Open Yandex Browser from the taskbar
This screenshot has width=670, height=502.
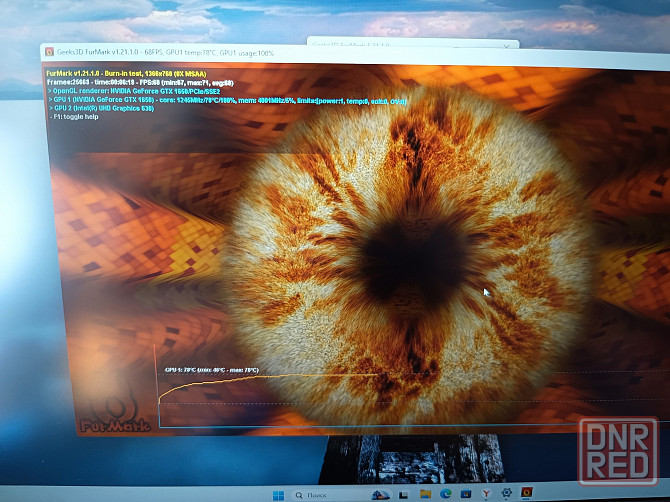pyautogui.click(x=486, y=494)
